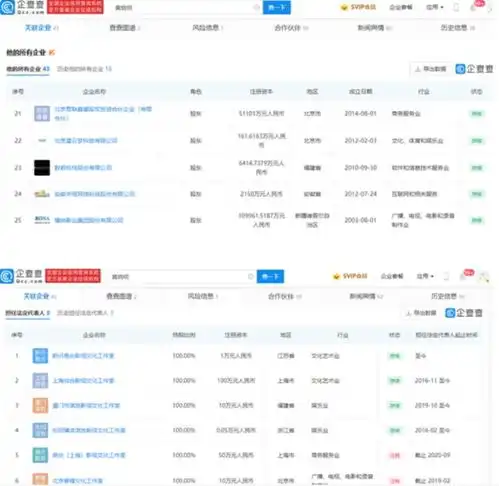Click company logo in row 21

pos(42,114)
